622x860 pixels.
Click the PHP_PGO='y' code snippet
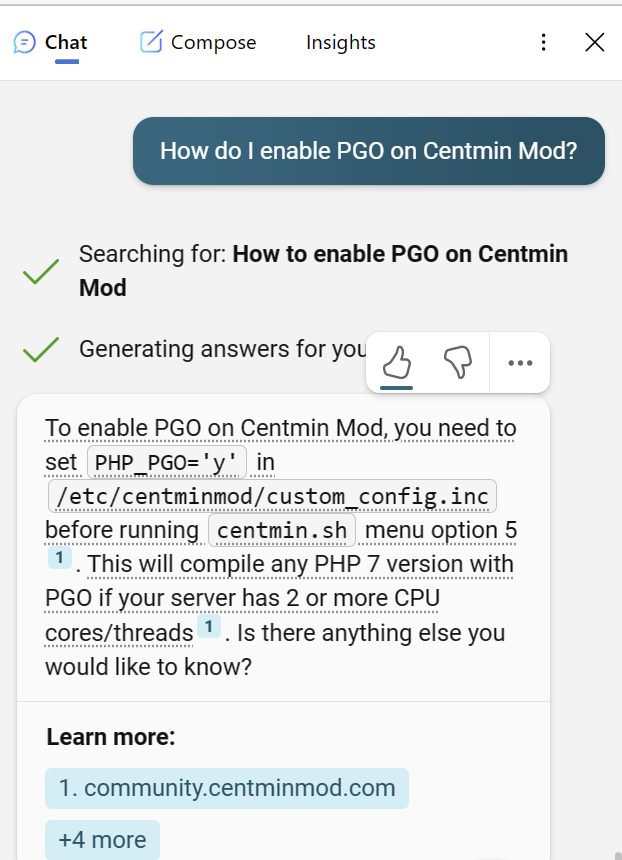click(x=167, y=462)
